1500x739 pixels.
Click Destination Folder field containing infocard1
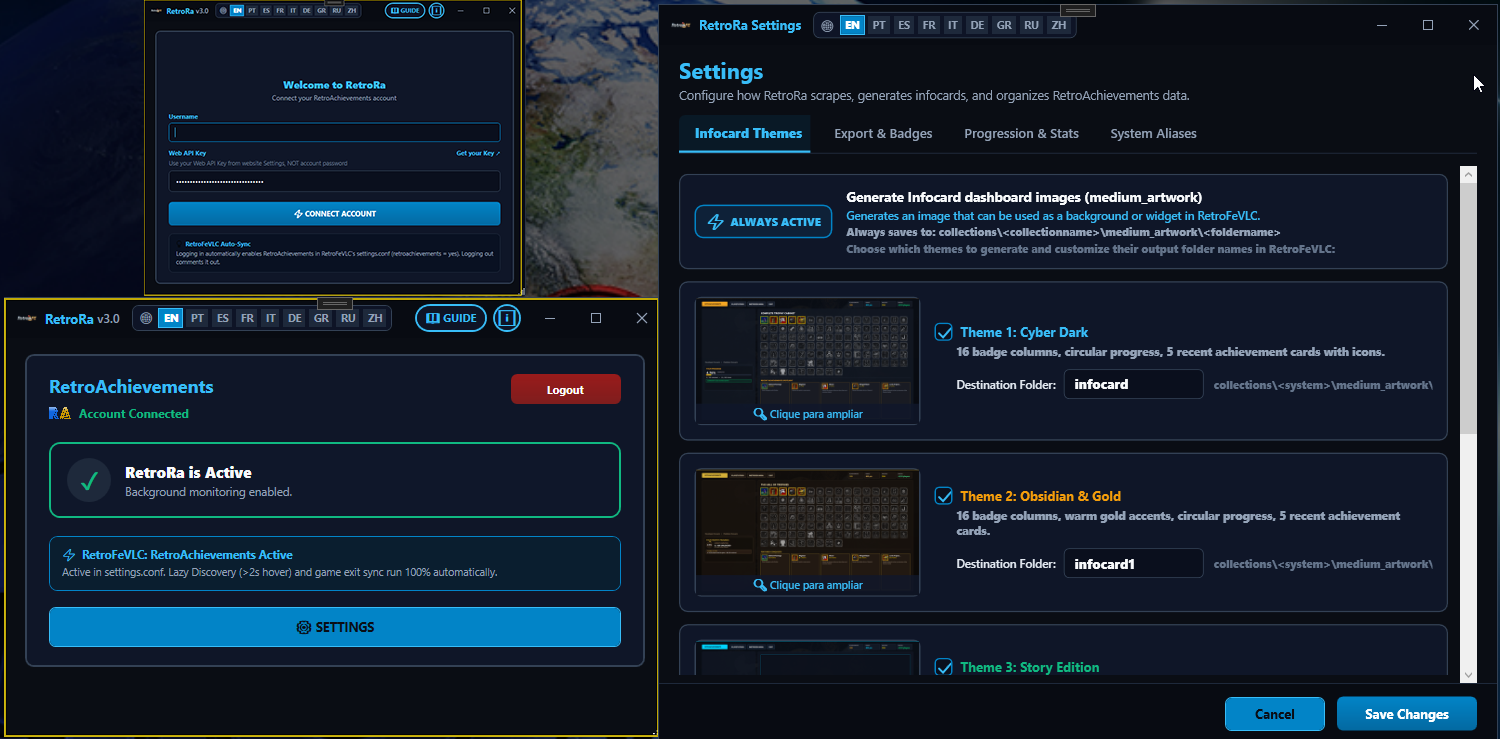[x=1133, y=564]
